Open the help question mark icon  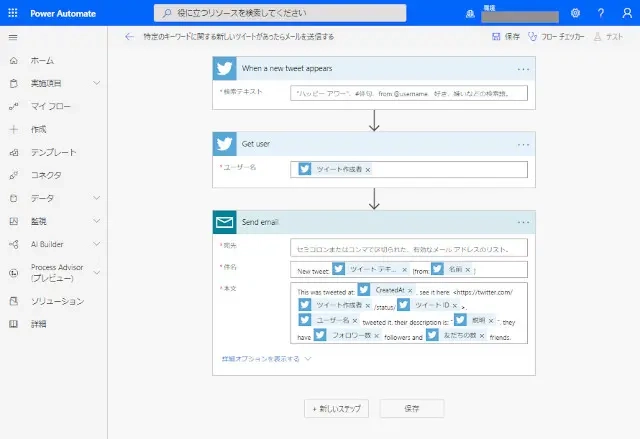tap(601, 13)
